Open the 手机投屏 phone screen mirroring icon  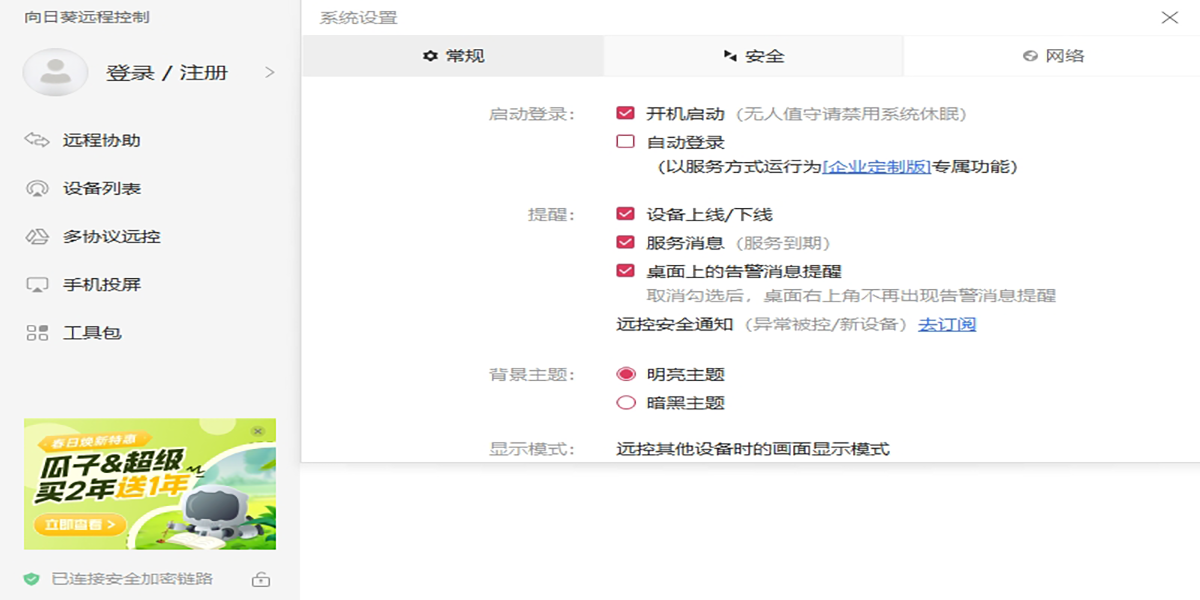click(x=37, y=285)
